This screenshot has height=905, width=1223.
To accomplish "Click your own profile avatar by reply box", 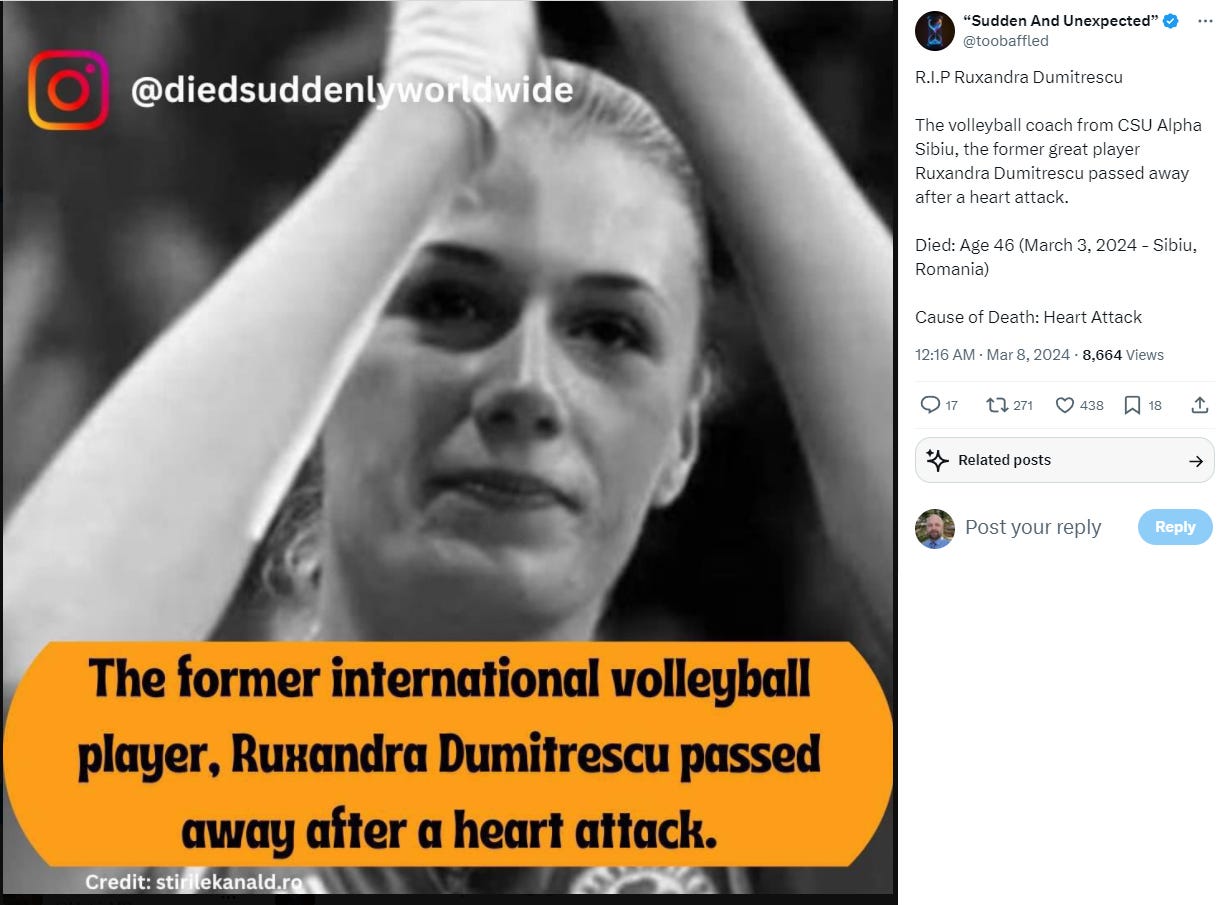I will (935, 529).
